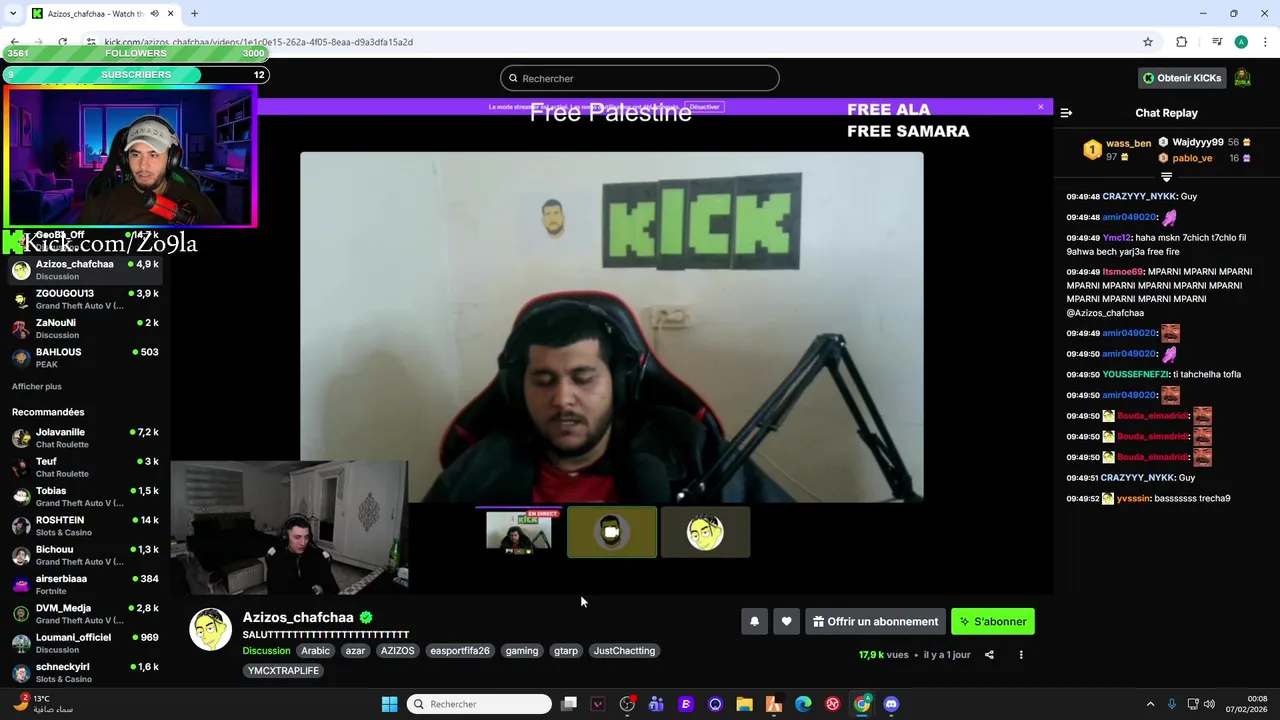Open Chrome media controls icon

click(x=1217, y=42)
